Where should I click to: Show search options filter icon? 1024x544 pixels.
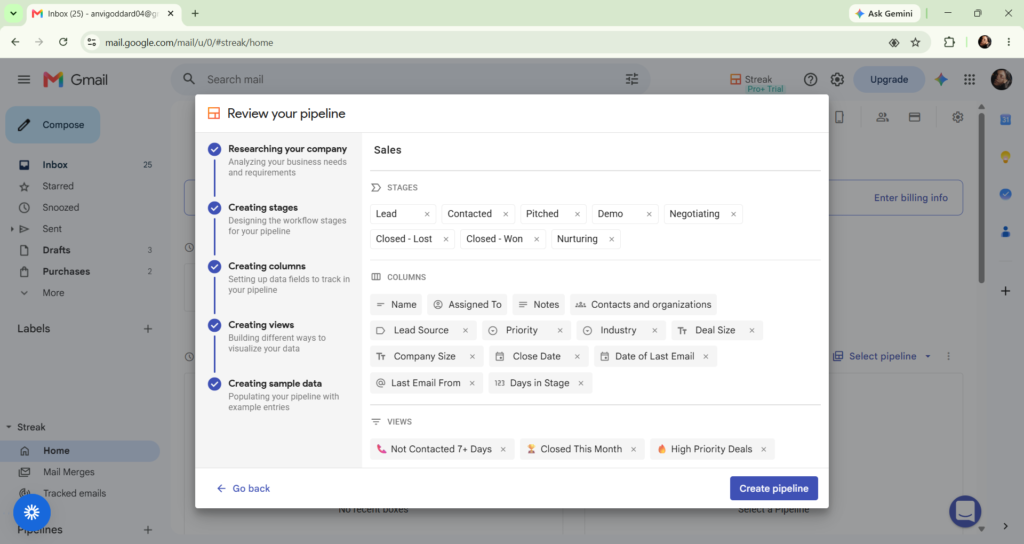tap(632, 80)
